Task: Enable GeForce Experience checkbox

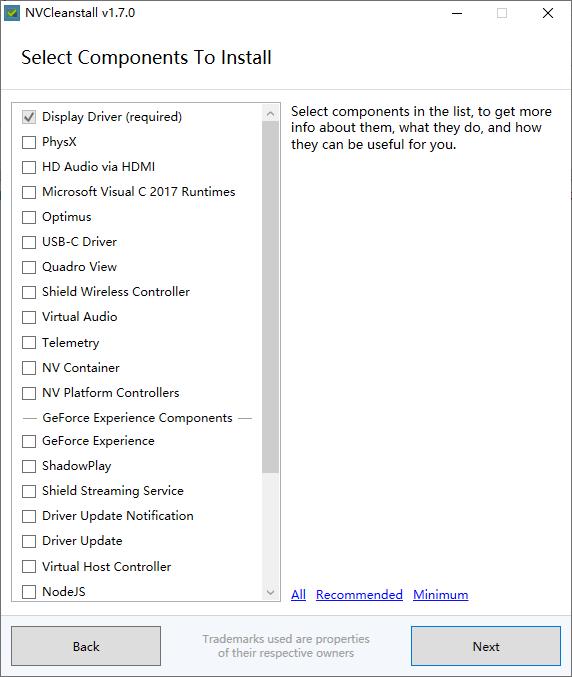Action: pyautogui.click(x=29, y=441)
